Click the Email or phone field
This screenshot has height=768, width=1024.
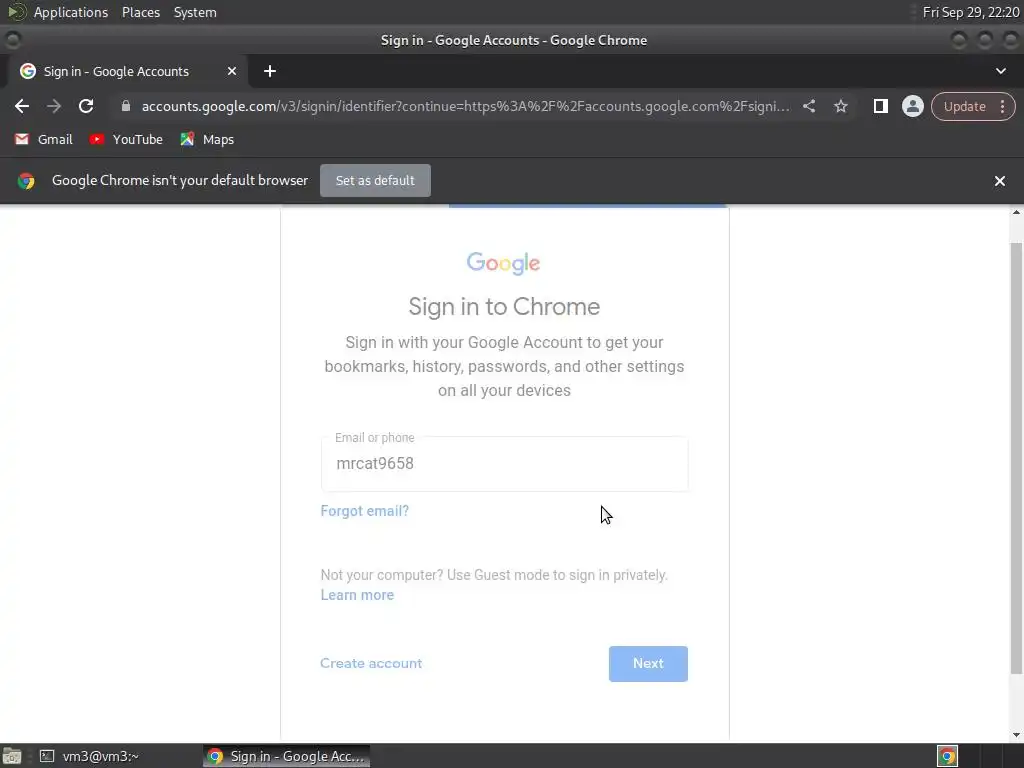[504, 464]
